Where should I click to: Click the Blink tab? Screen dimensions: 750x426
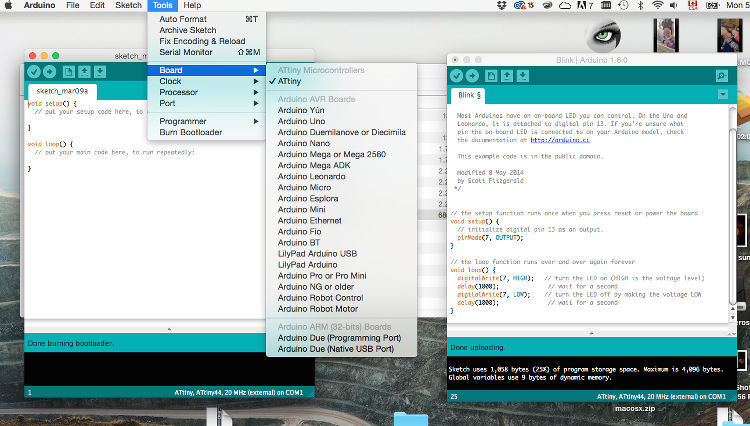(469, 95)
